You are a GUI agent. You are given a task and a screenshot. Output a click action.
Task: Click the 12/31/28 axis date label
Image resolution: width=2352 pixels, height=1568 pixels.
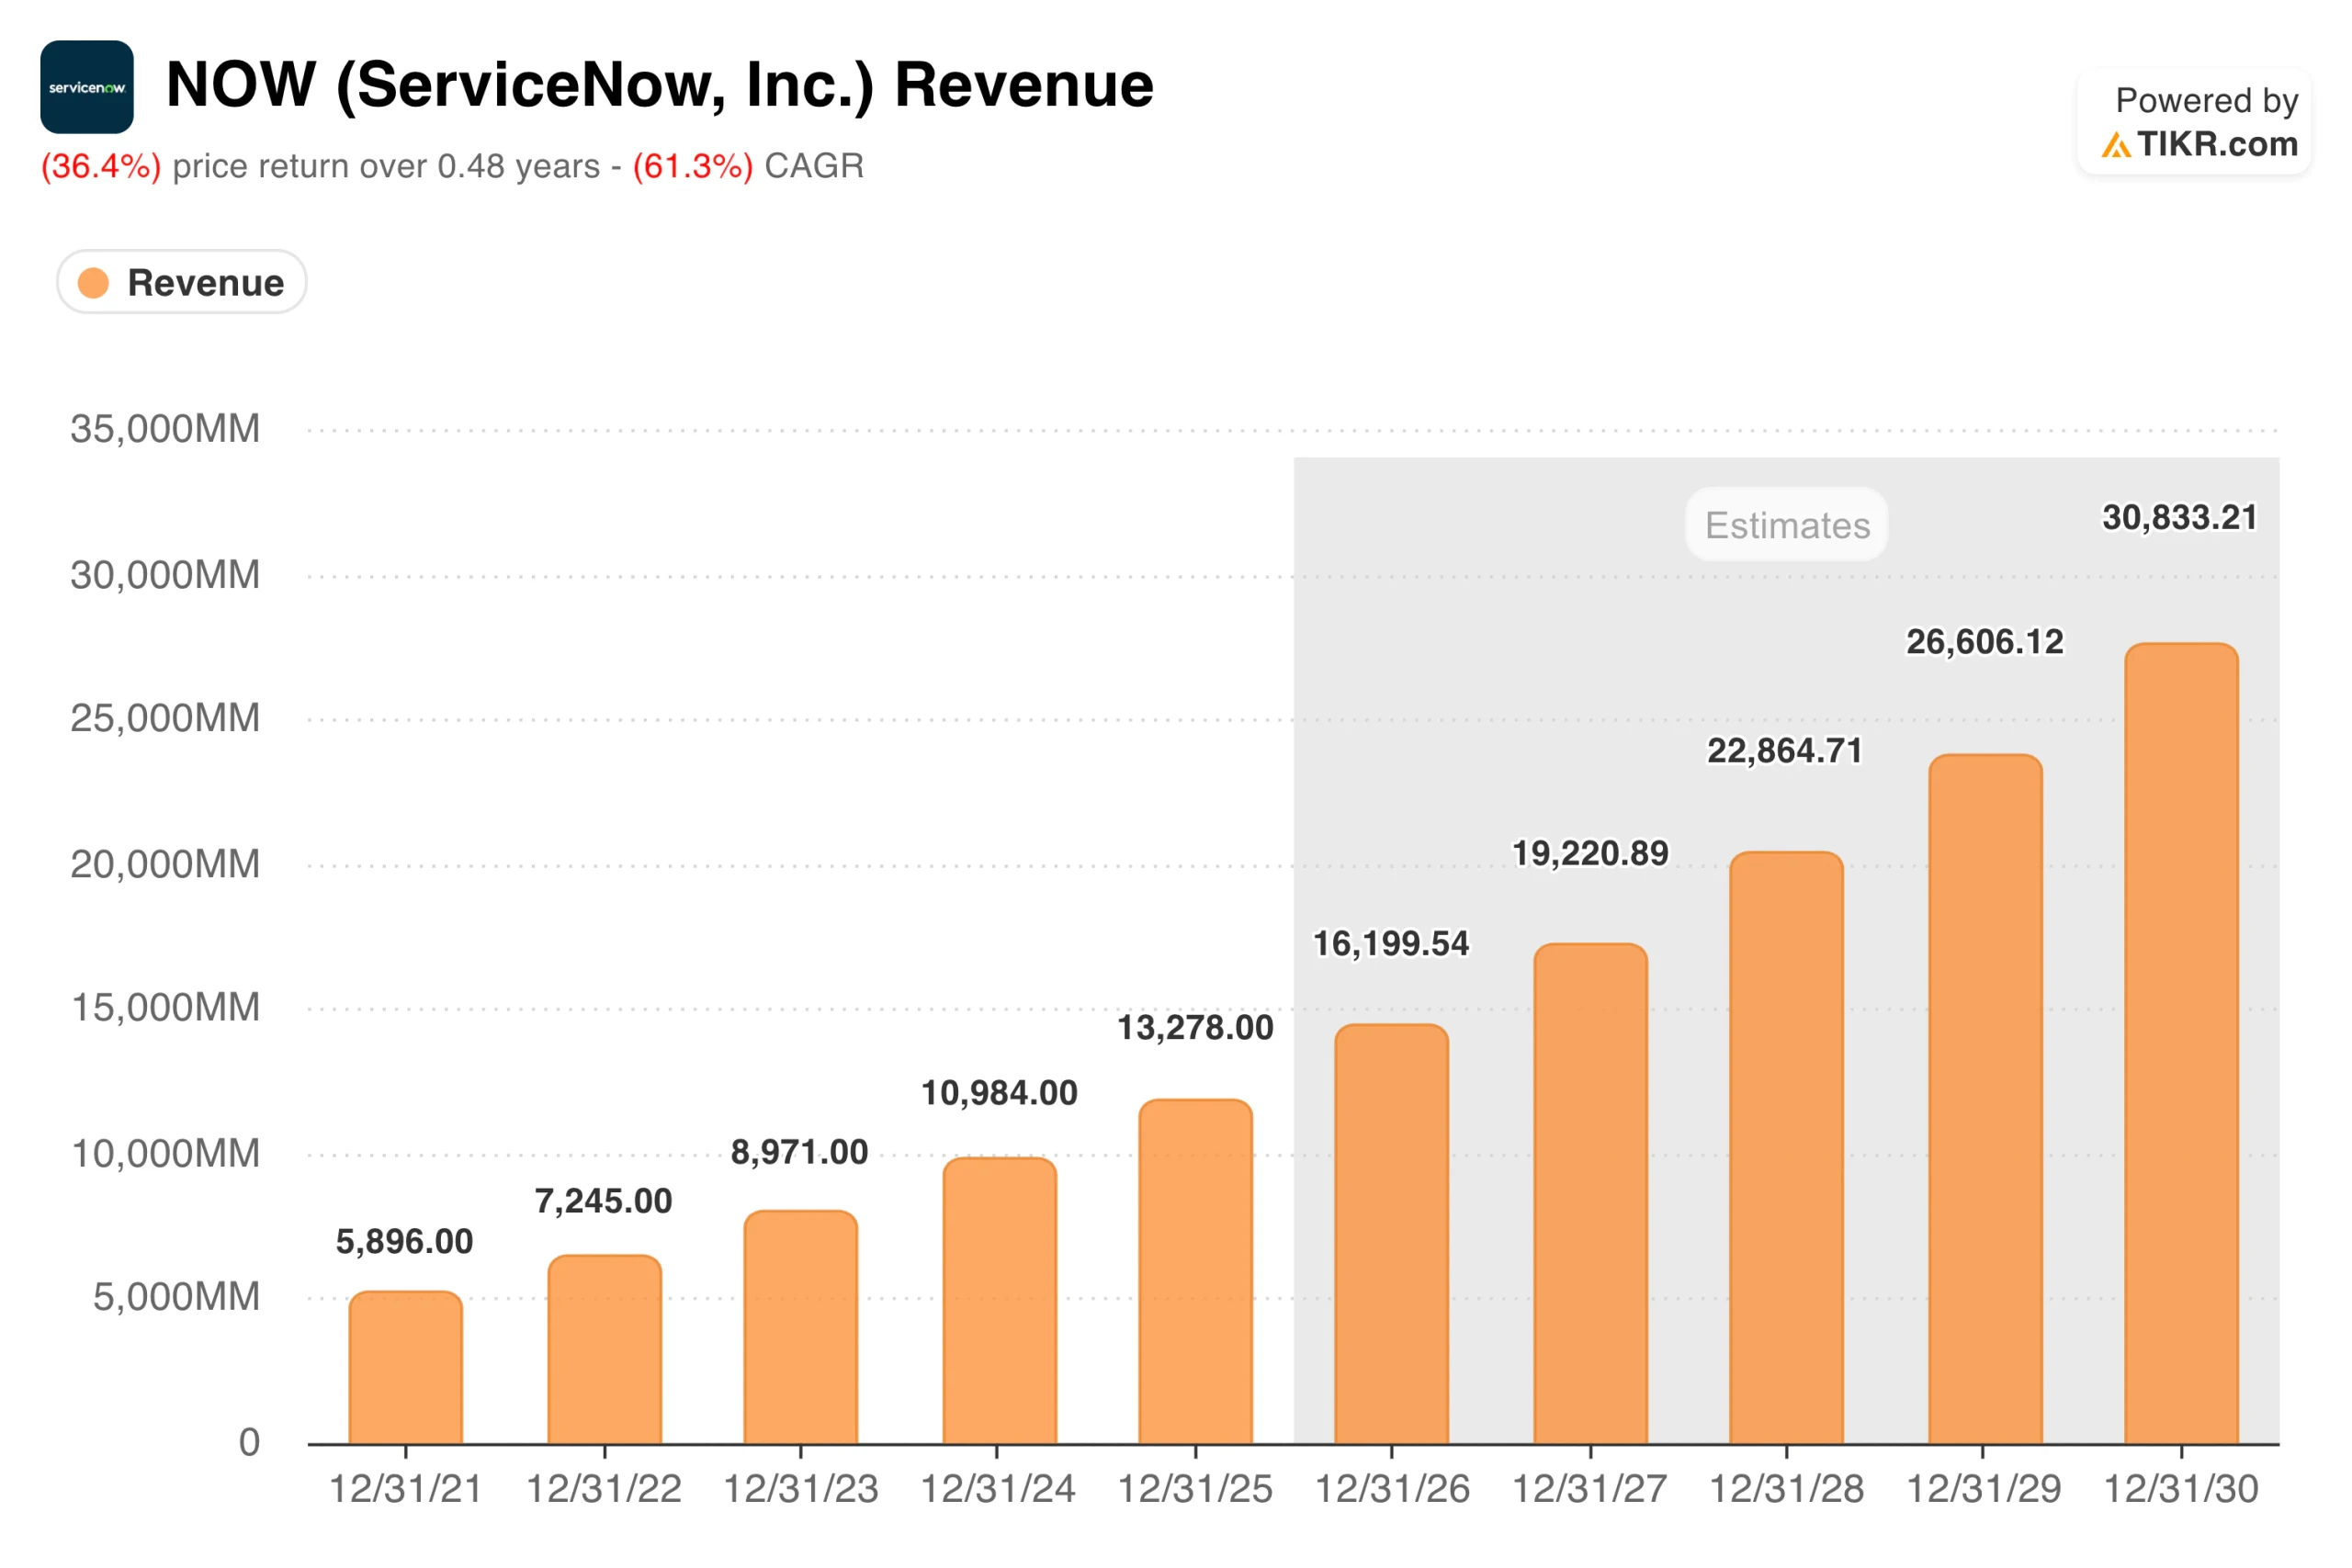pyautogui.click(x=1787, y=1489)
